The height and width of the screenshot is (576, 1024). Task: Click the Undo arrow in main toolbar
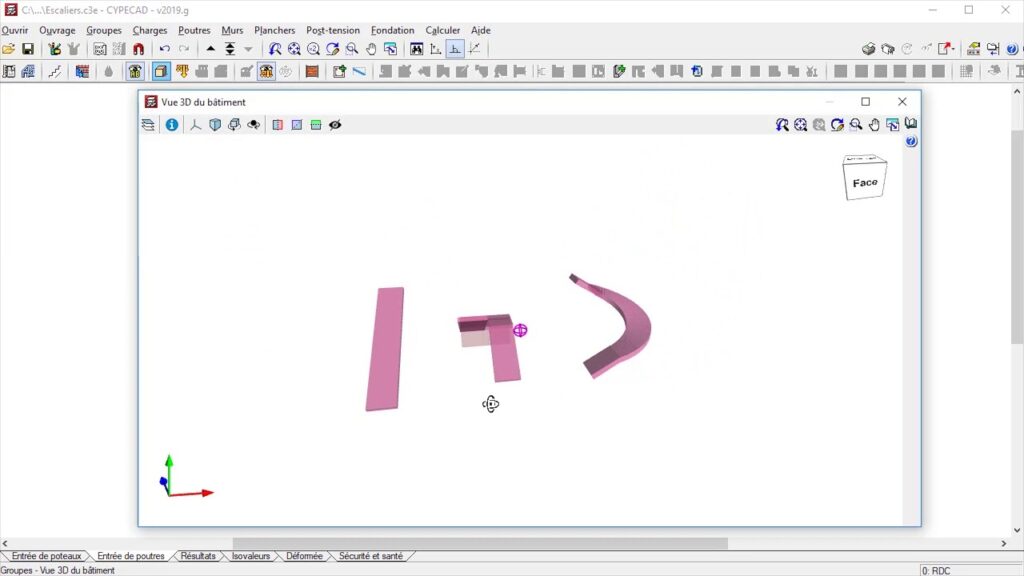click(165, 49)
